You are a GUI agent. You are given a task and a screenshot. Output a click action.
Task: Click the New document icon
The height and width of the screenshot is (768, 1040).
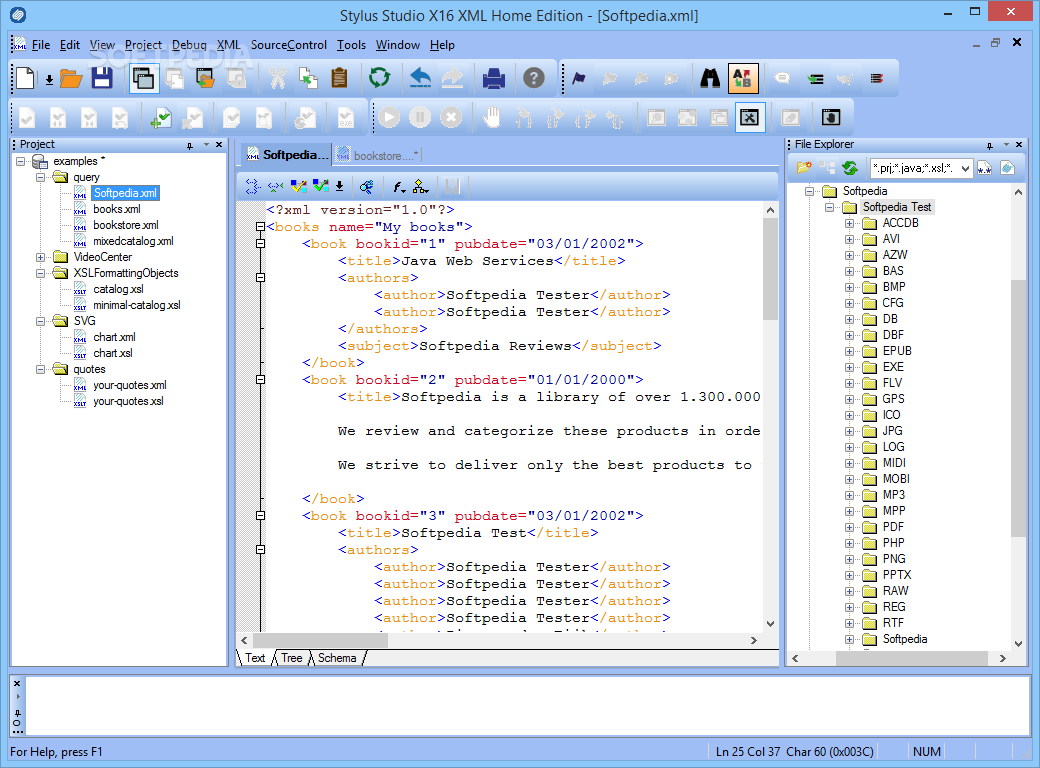pyautogui.click(x=26, y=78)
